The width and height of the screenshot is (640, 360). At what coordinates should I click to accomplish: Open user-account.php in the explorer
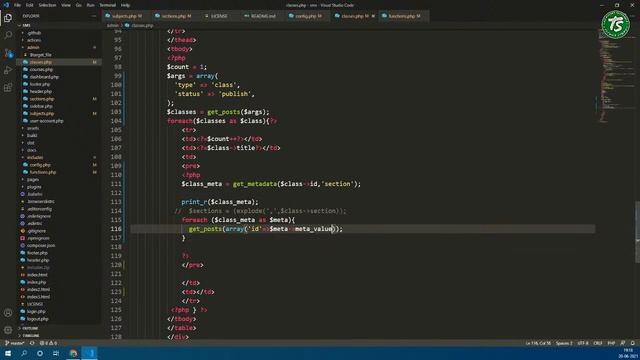pyautogui.click(x=46, y=121)
